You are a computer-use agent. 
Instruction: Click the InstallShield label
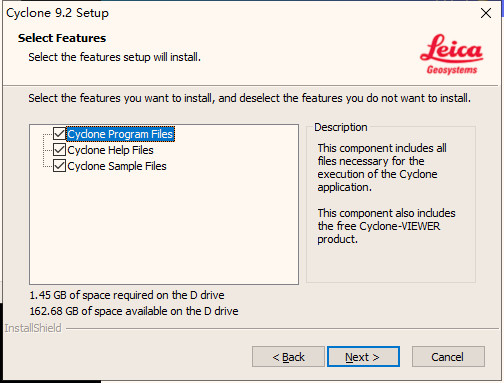click(33, 328)
